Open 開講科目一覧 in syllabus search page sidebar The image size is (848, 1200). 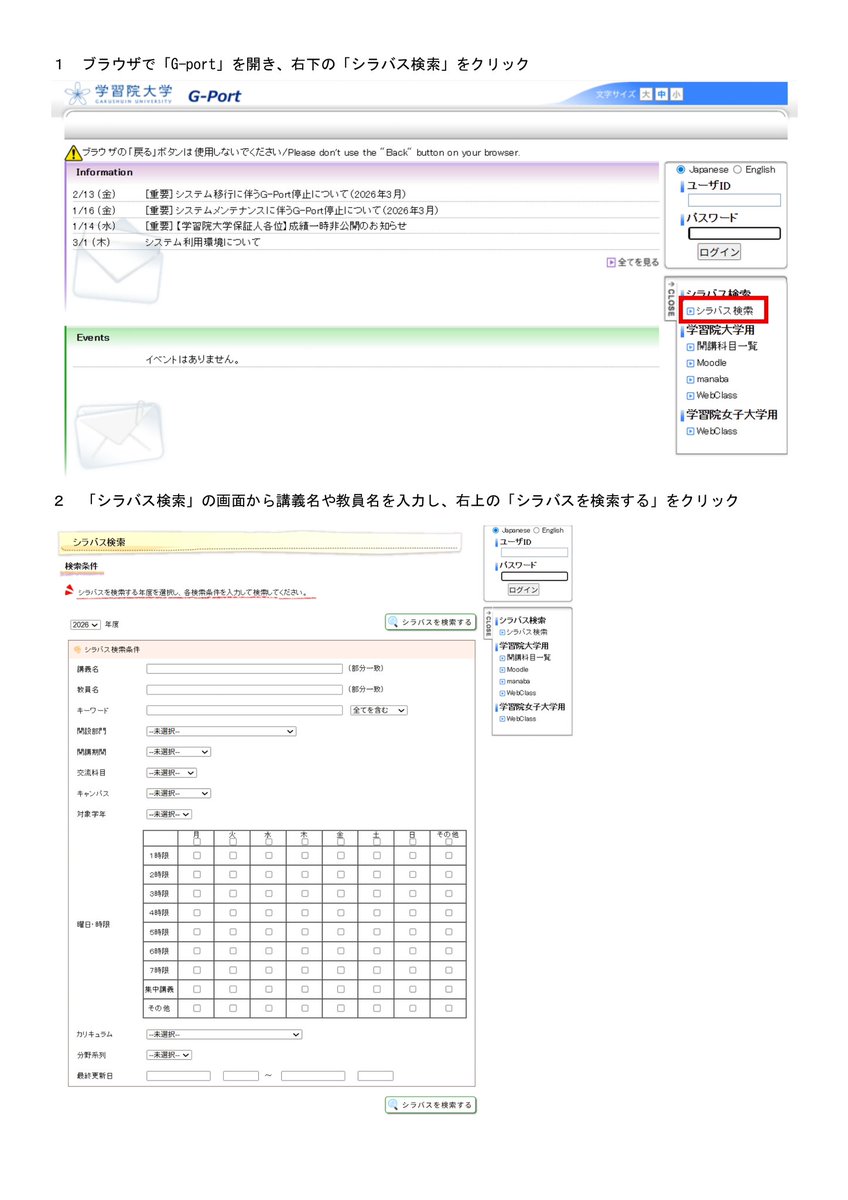click(x=528, y=657)
